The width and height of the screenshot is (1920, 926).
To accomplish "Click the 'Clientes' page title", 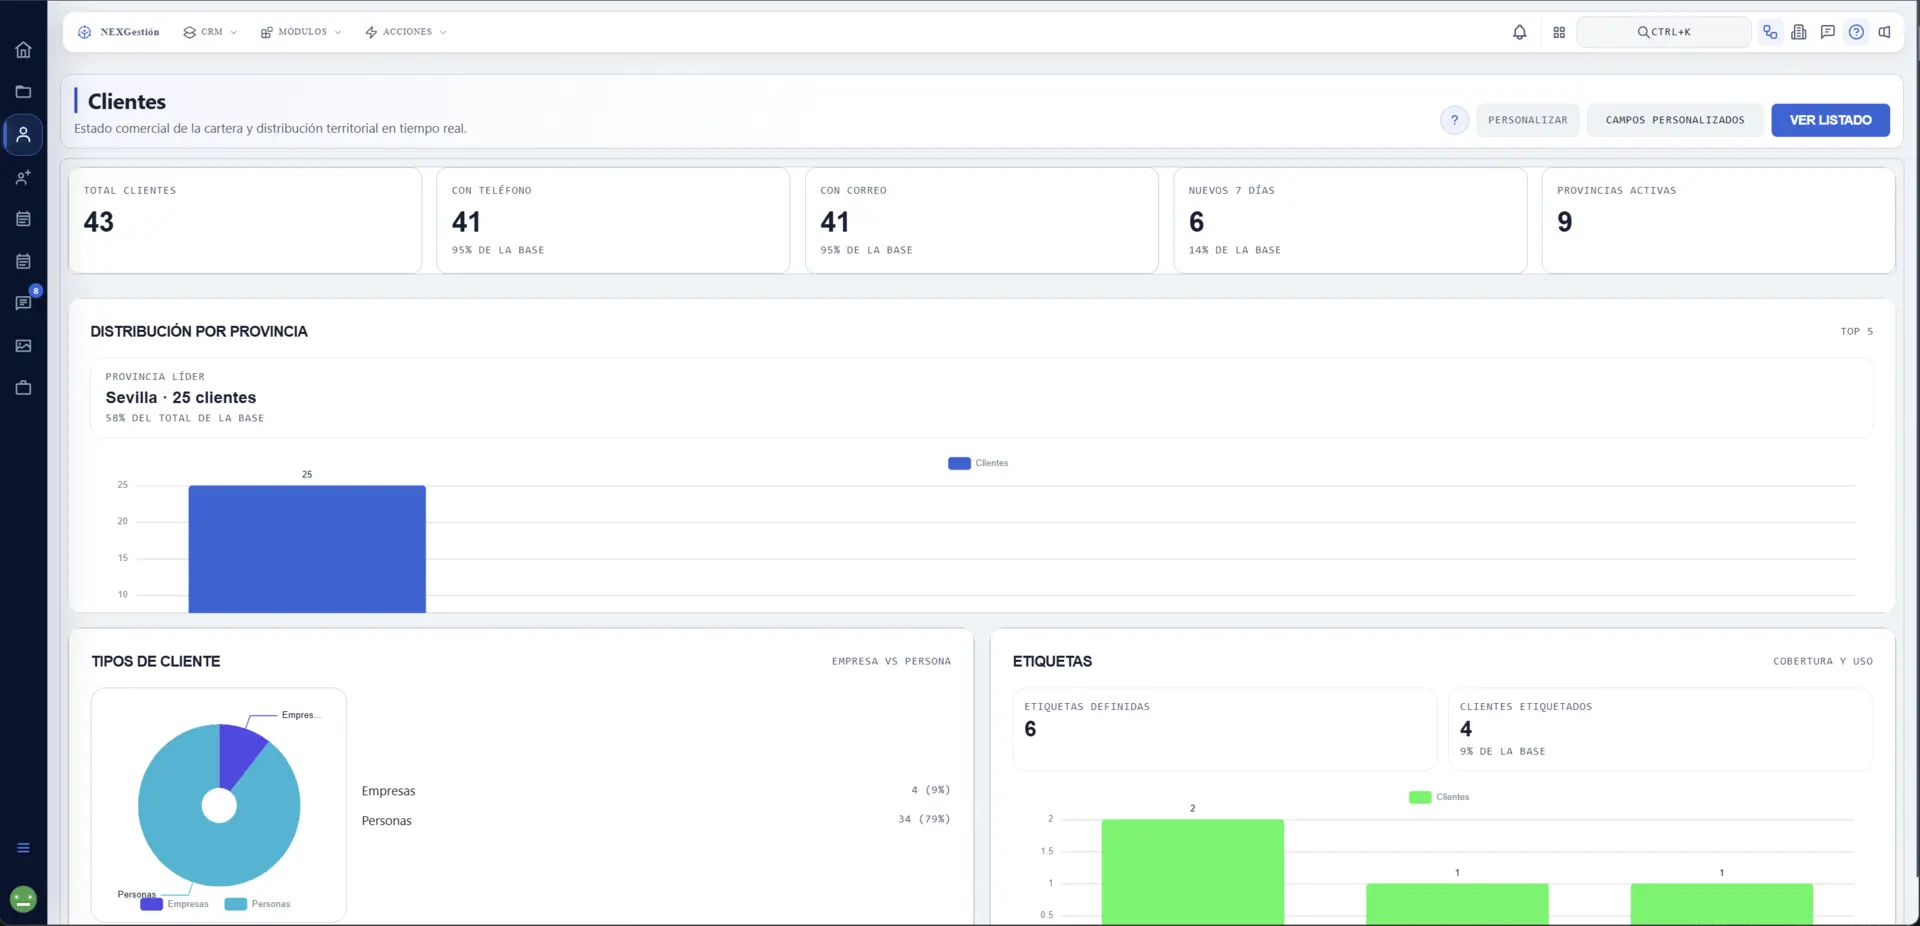I will 127,101.
